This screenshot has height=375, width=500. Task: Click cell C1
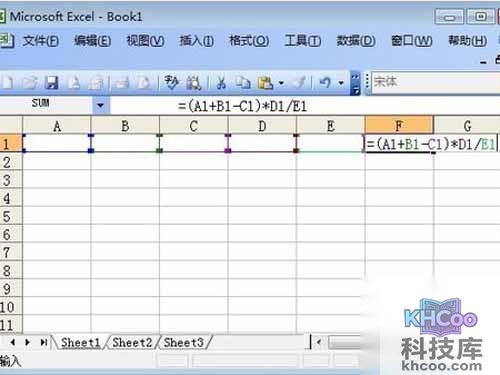(194, 144)
